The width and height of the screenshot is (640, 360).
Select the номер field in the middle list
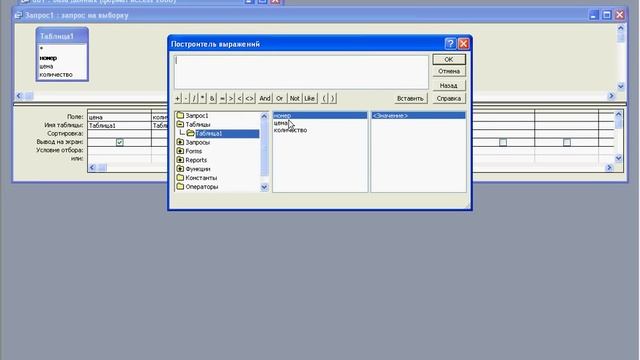(x=320, y=116)
